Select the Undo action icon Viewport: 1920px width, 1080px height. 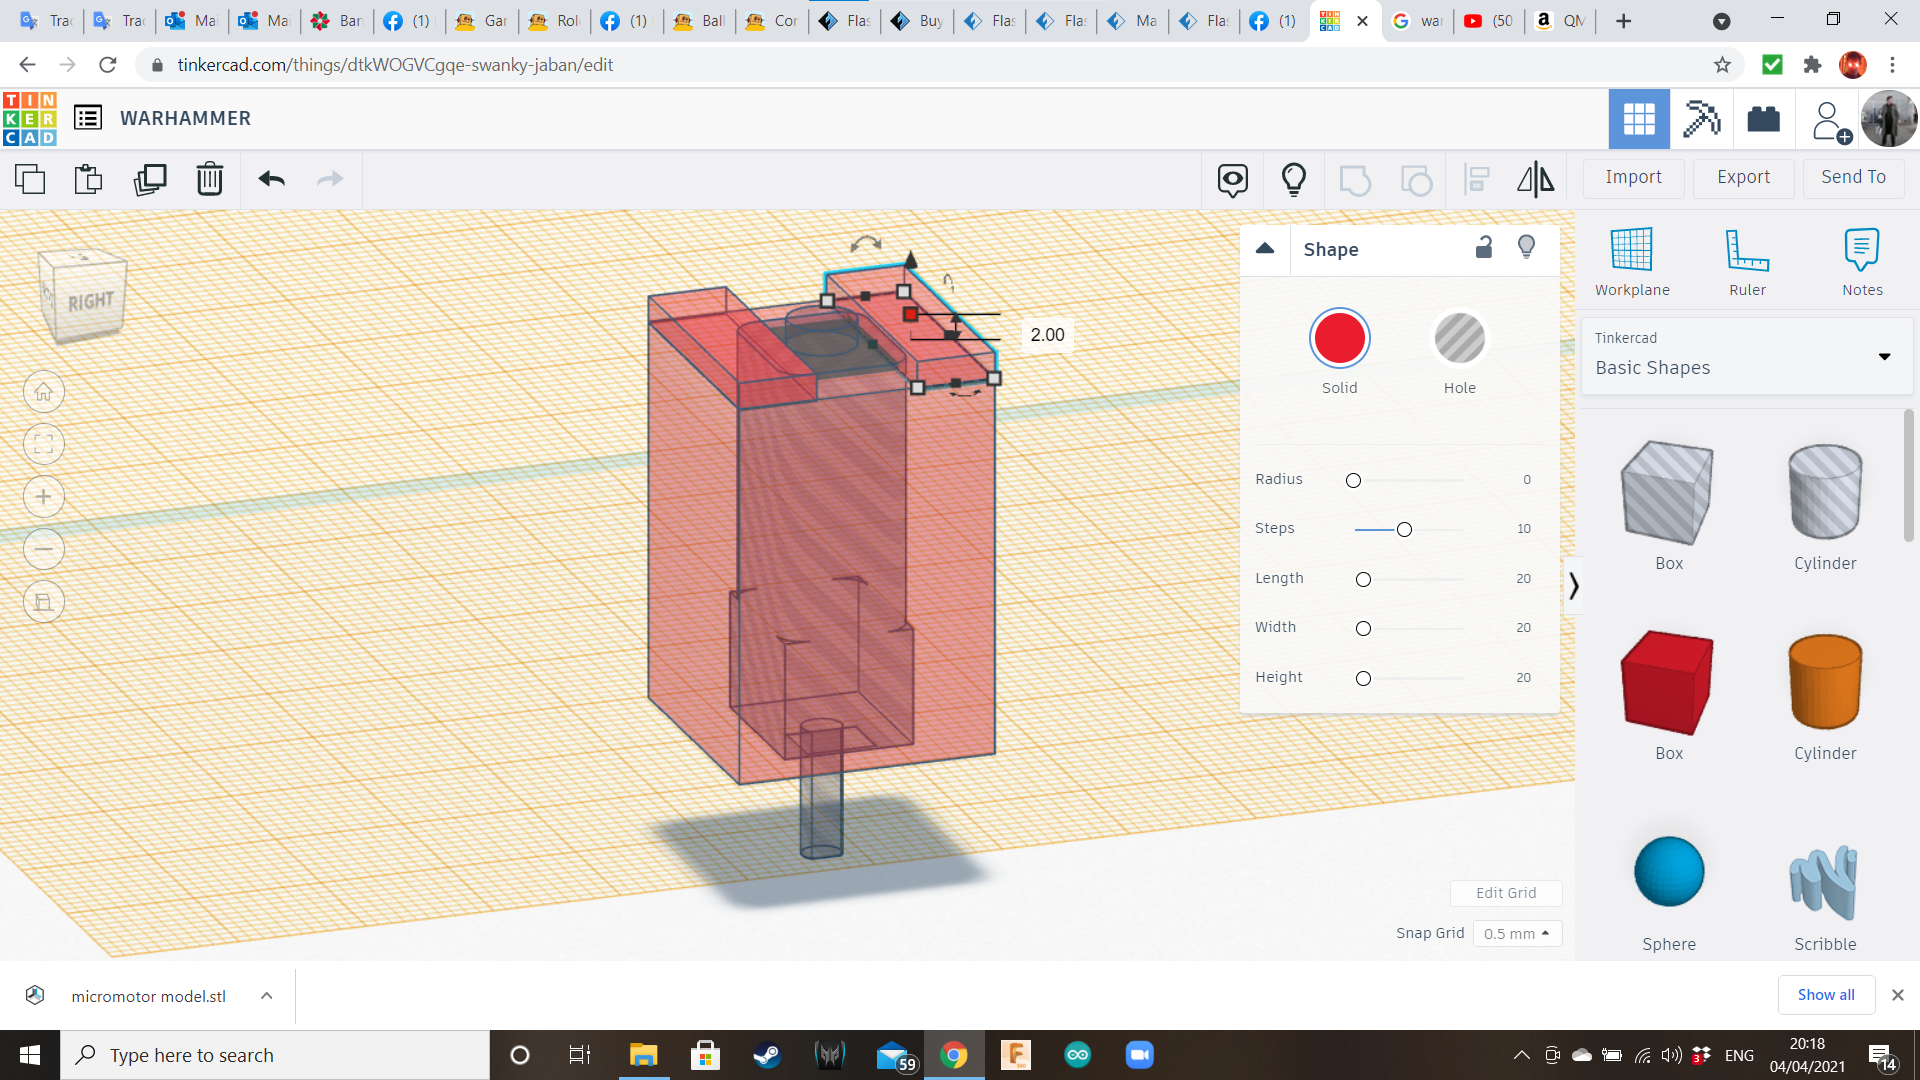[x=273, y=177]
